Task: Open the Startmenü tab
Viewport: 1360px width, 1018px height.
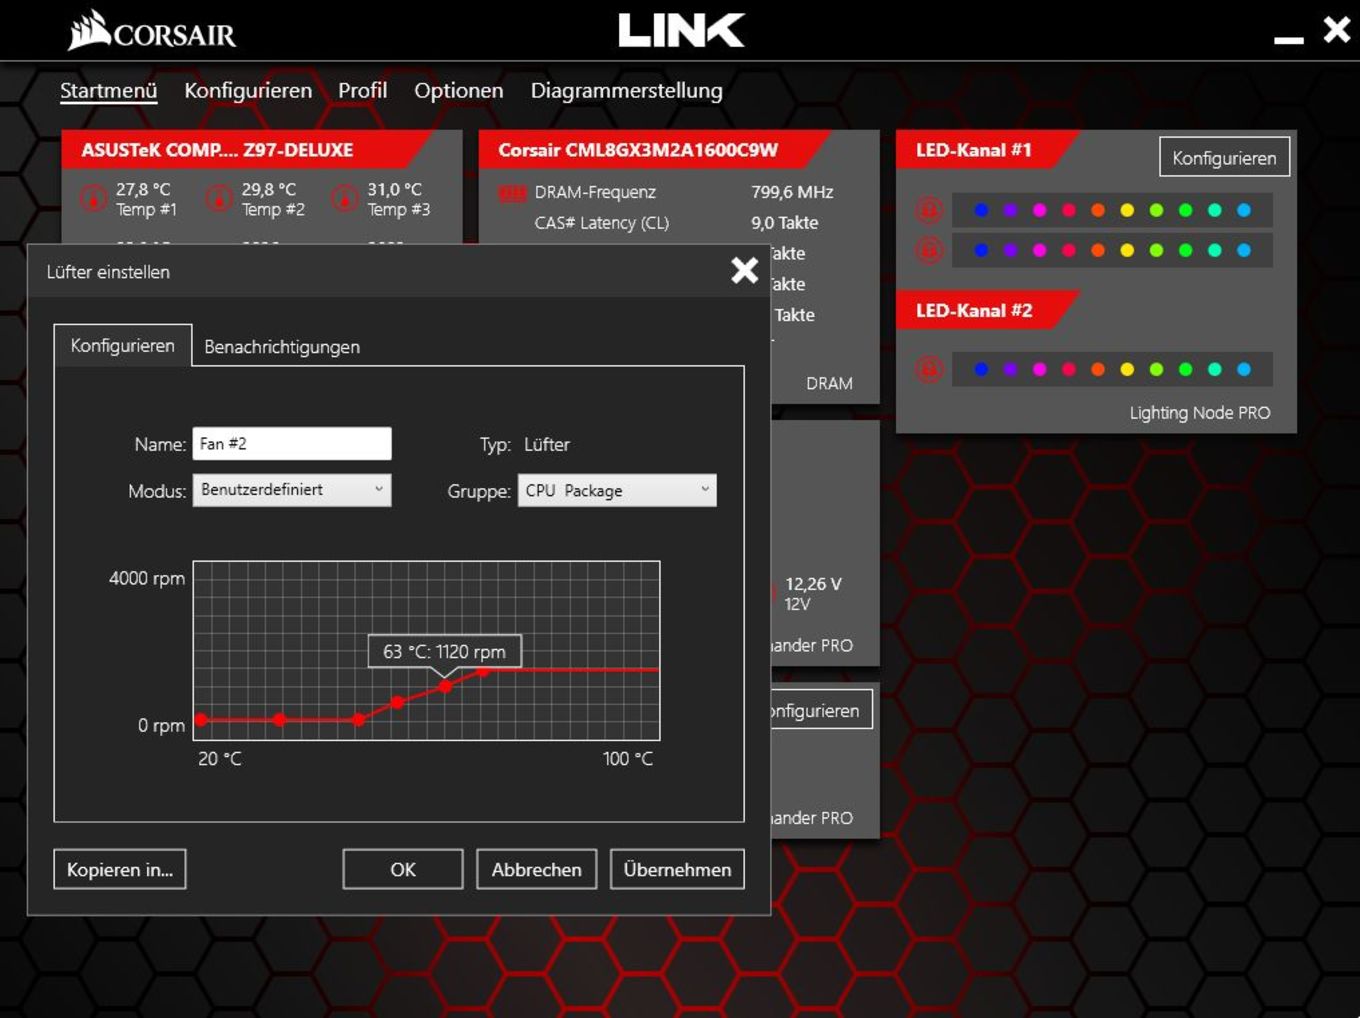Action: pyautogui.click(x=108, y=90)
